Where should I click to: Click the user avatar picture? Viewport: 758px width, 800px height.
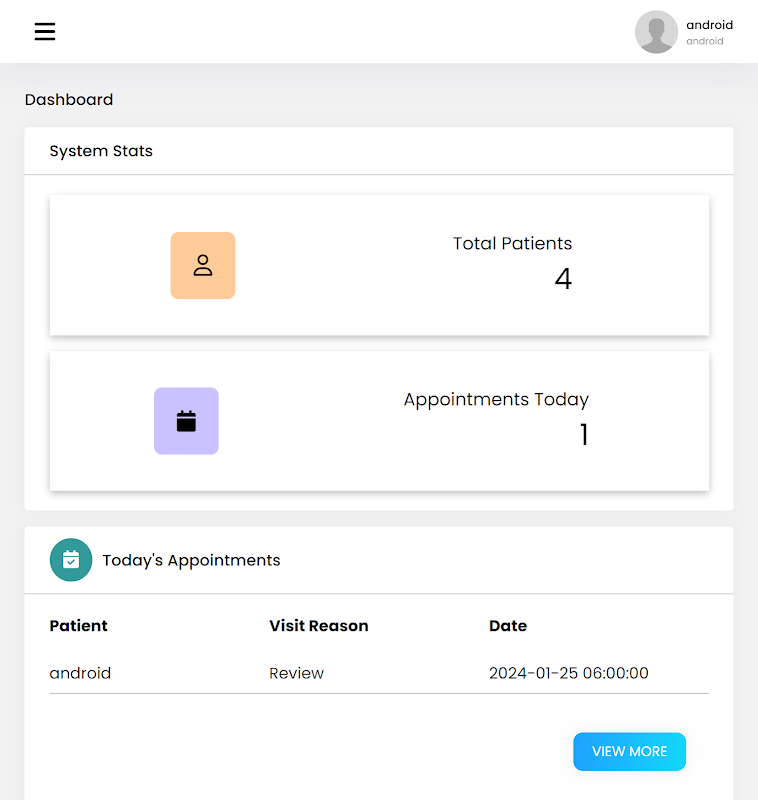(656, 32)
